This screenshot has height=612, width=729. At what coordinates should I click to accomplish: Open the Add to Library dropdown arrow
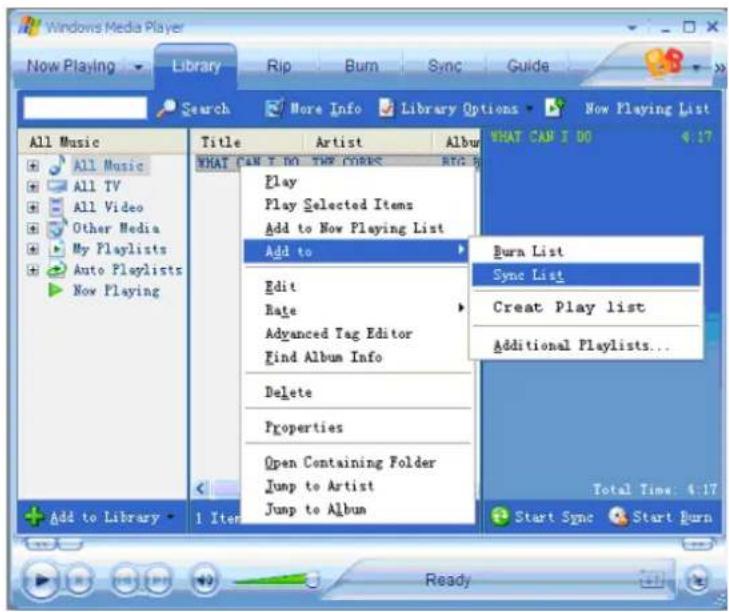click(x=171, y=517)
